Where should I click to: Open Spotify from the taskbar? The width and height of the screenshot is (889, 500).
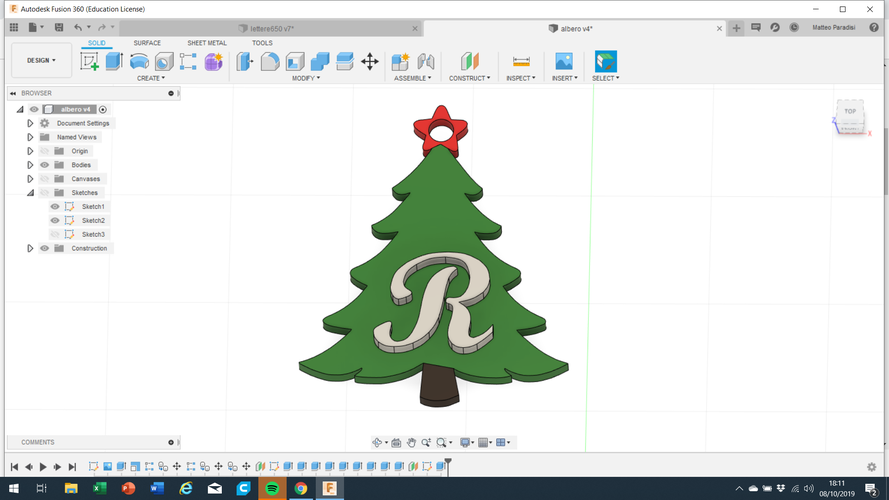coord(272,488)
